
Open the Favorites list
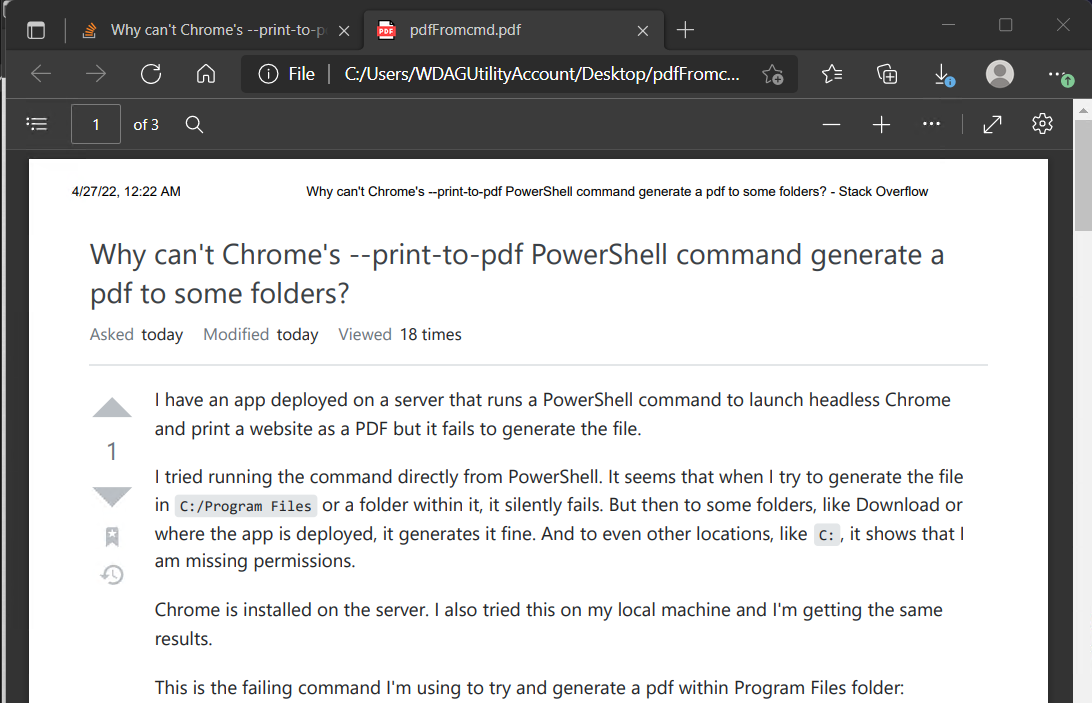click(x=832, y=74)
